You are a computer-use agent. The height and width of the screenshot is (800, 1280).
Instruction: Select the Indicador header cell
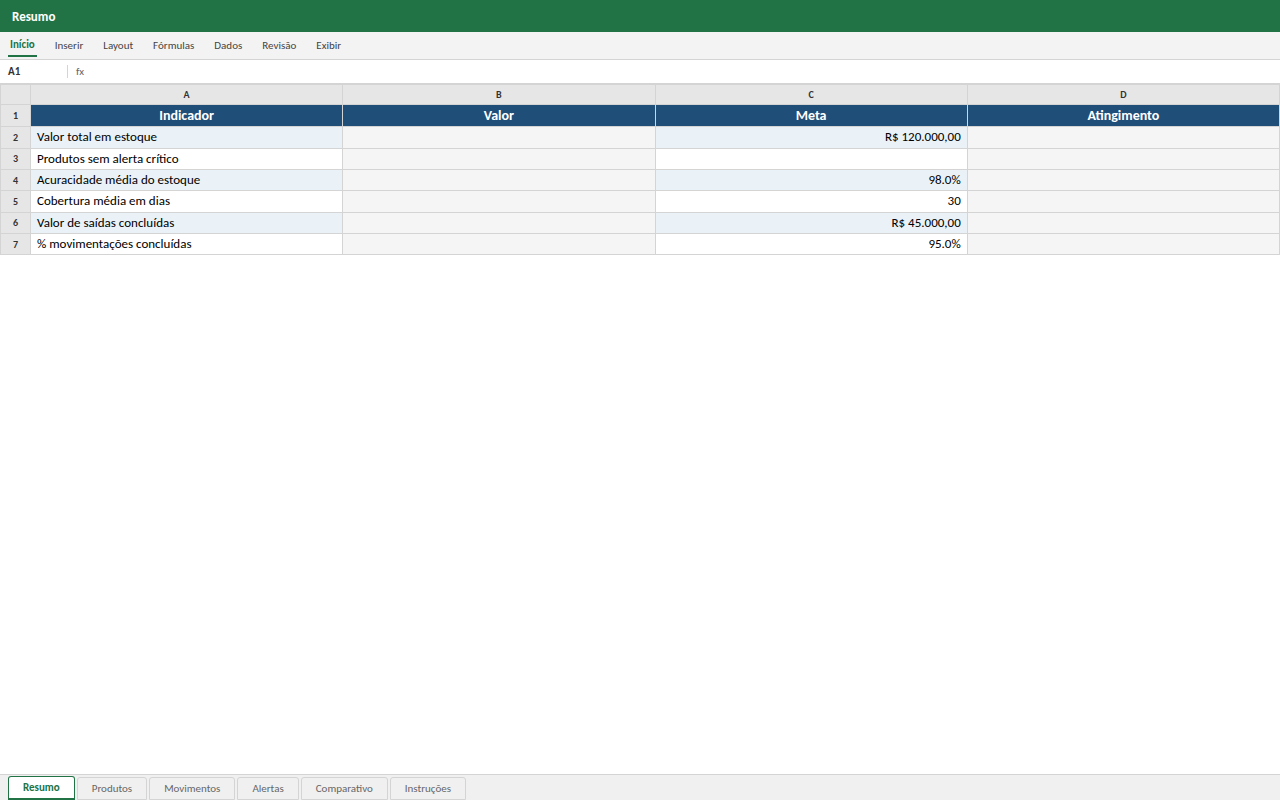click(187, 116)
